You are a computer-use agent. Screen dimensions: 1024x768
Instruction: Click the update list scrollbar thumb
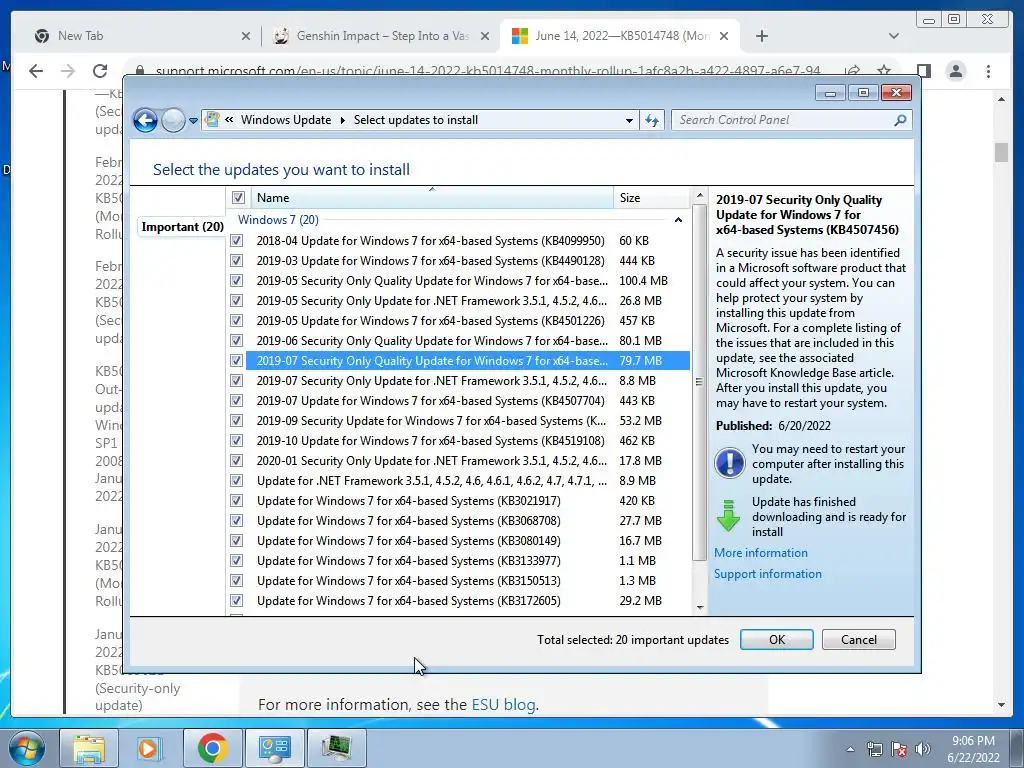[x=699, y=382]
